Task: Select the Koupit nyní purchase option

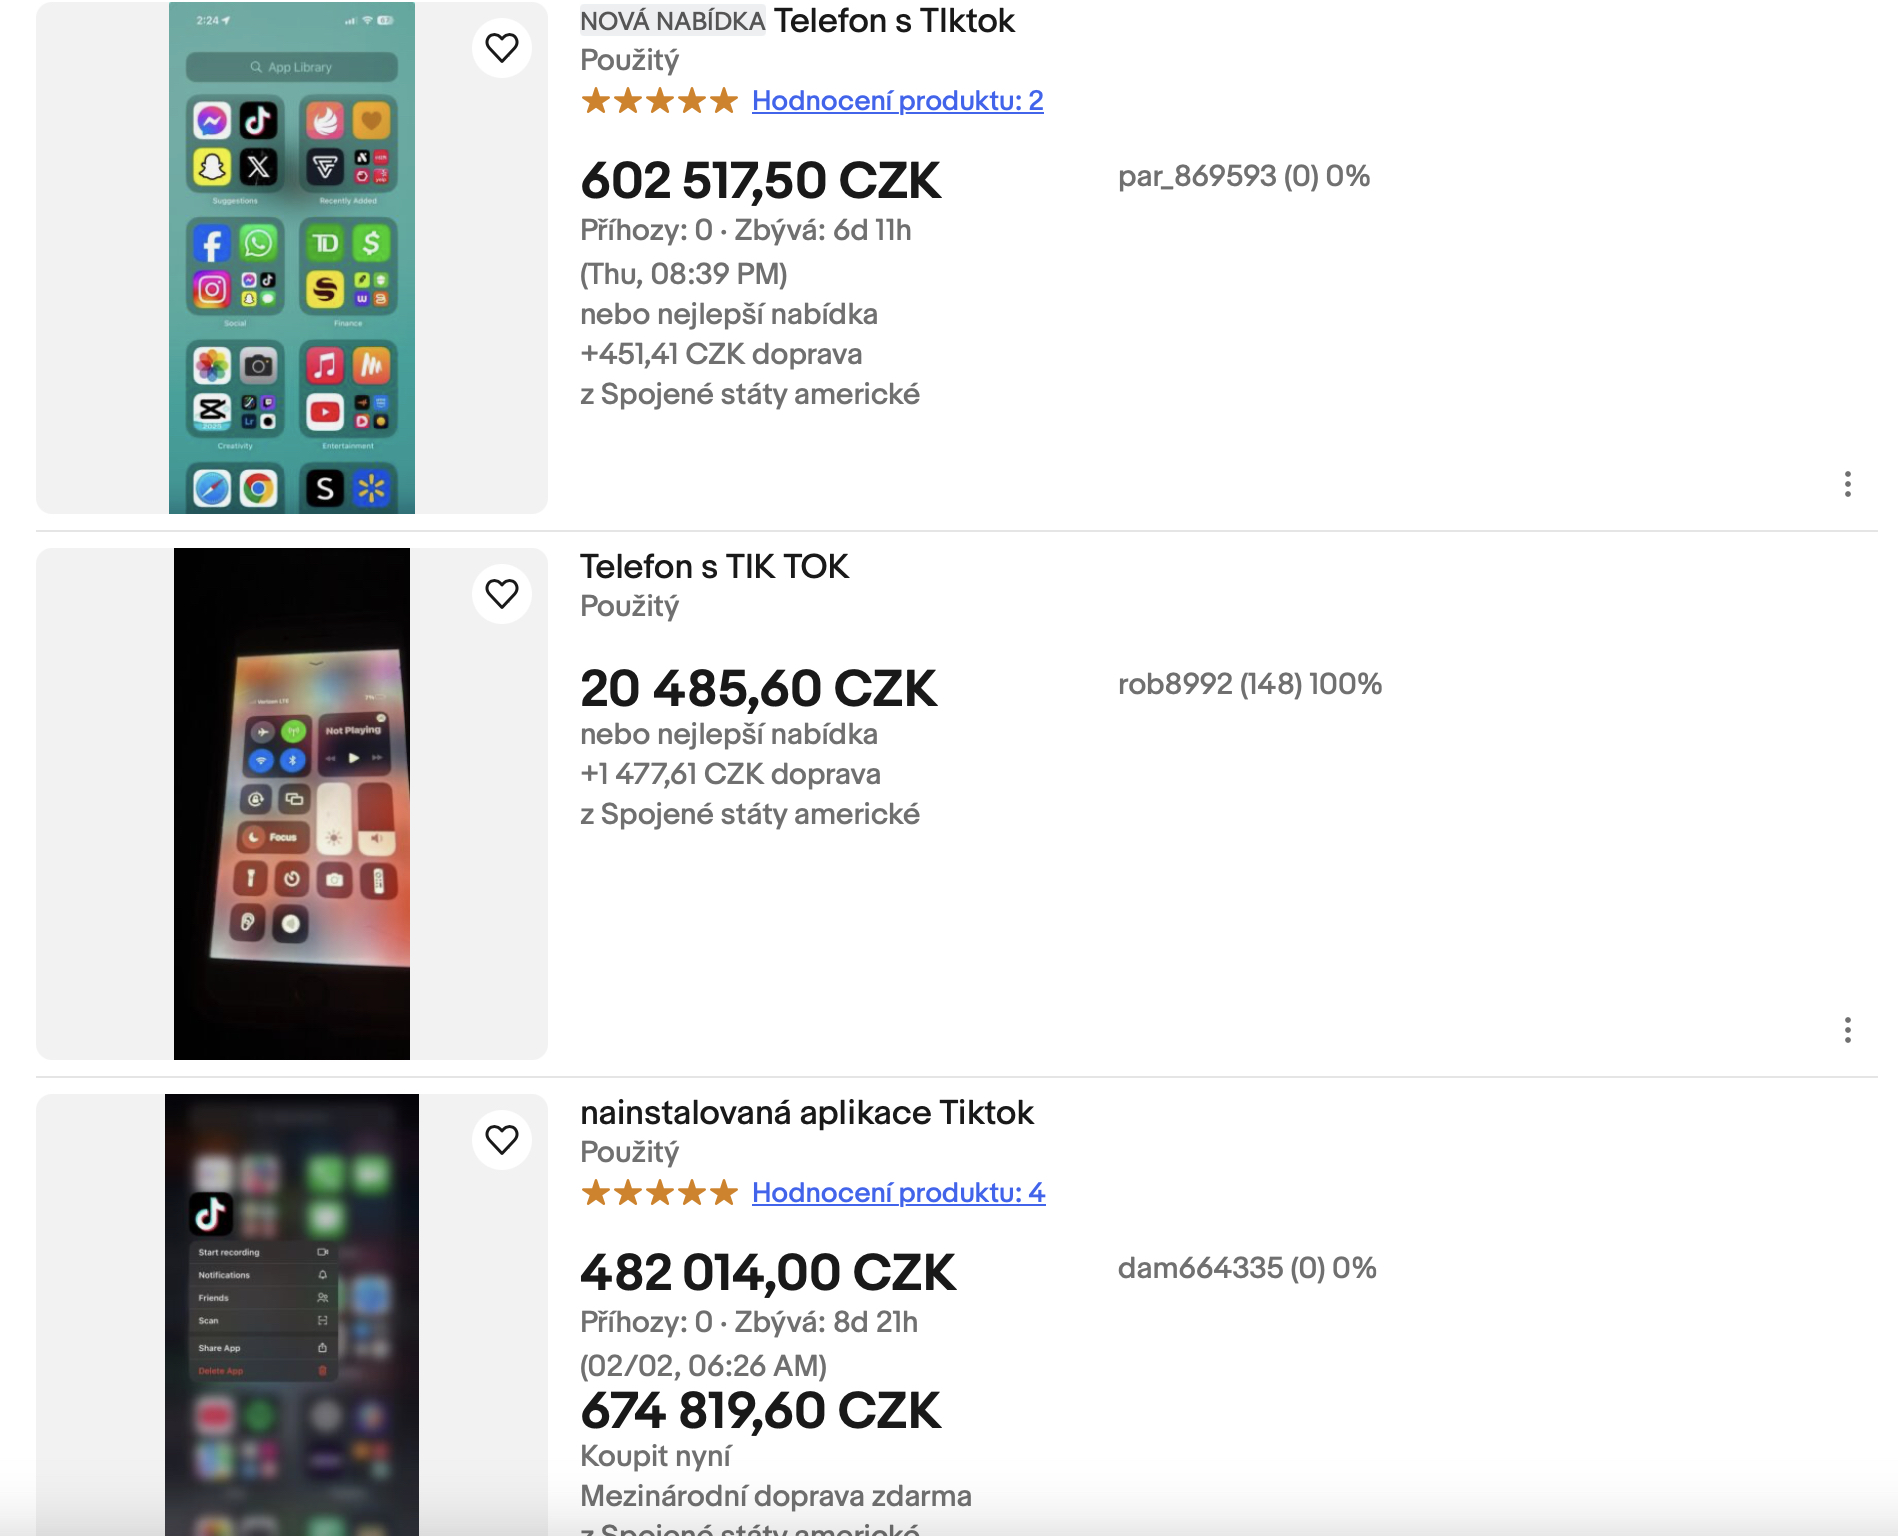Action: [x=654, y=1456]
